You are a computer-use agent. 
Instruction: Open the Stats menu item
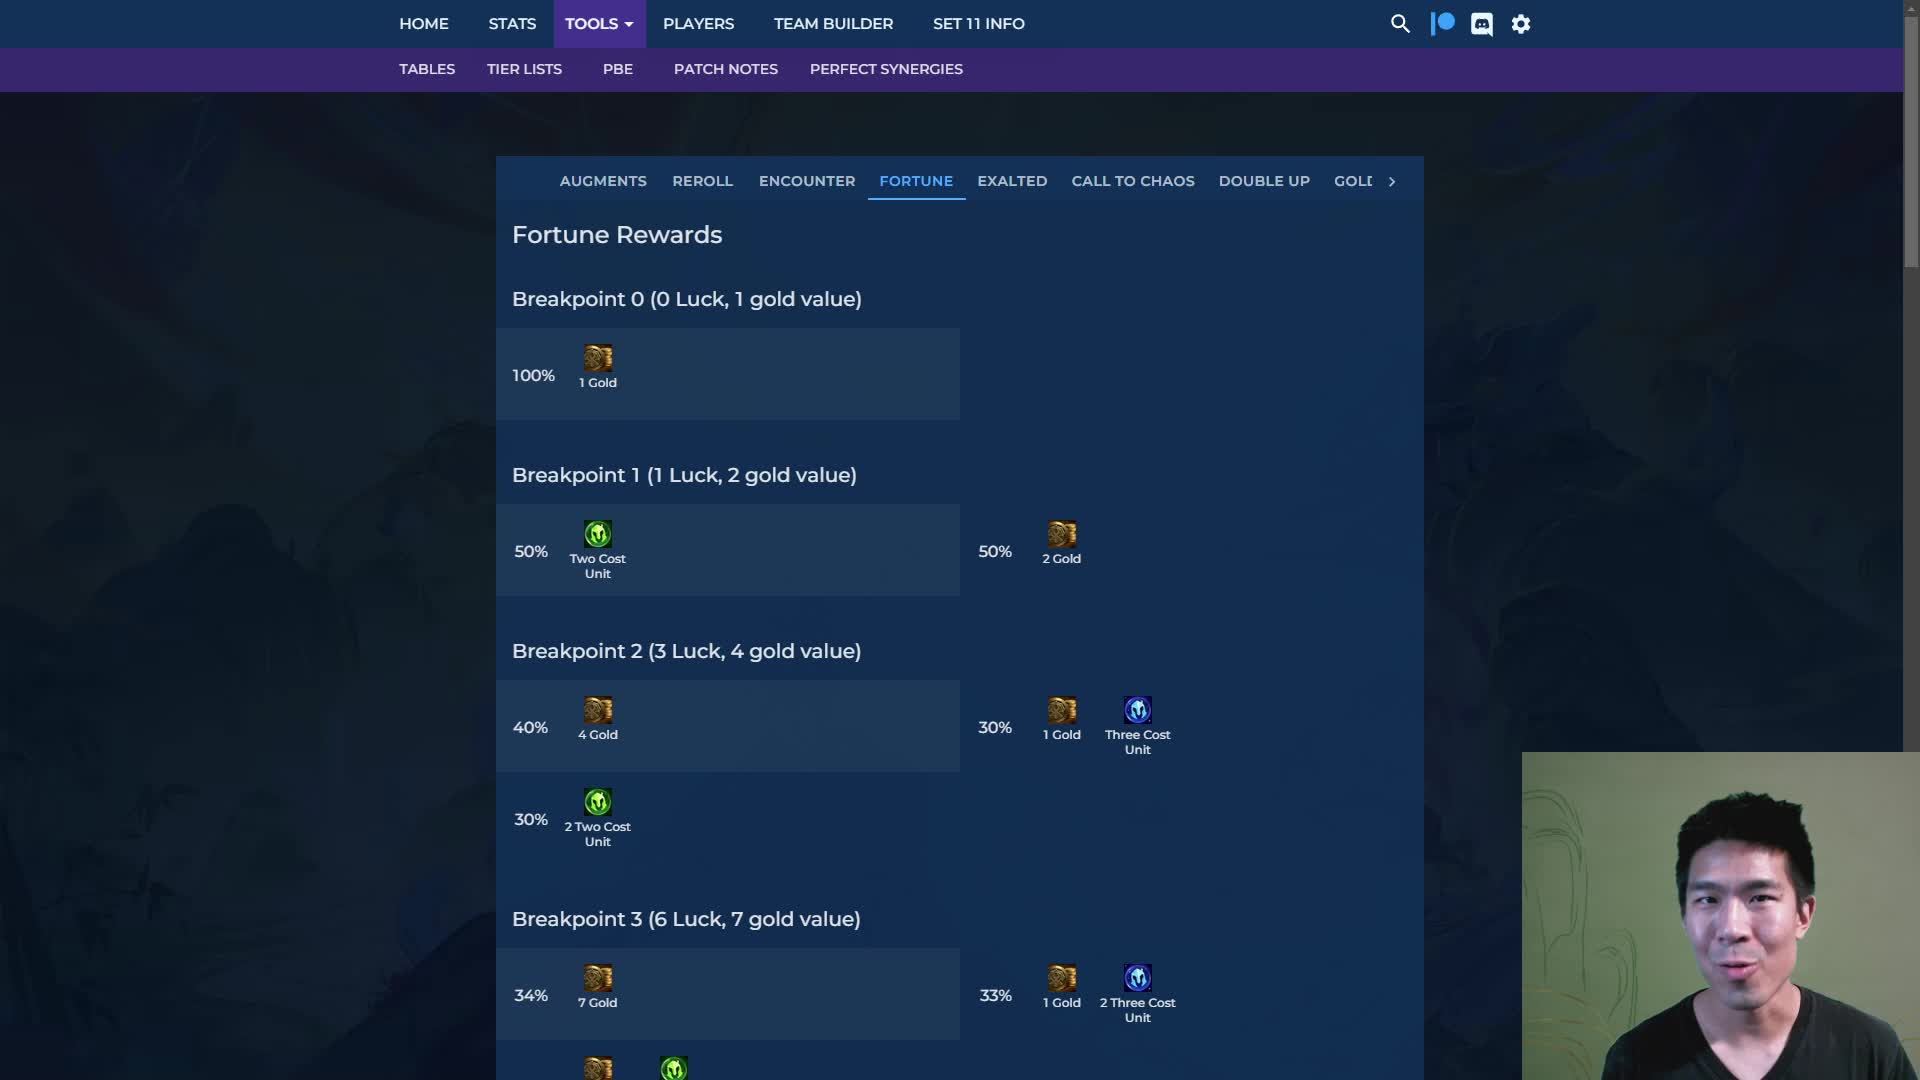click(512, 24)
